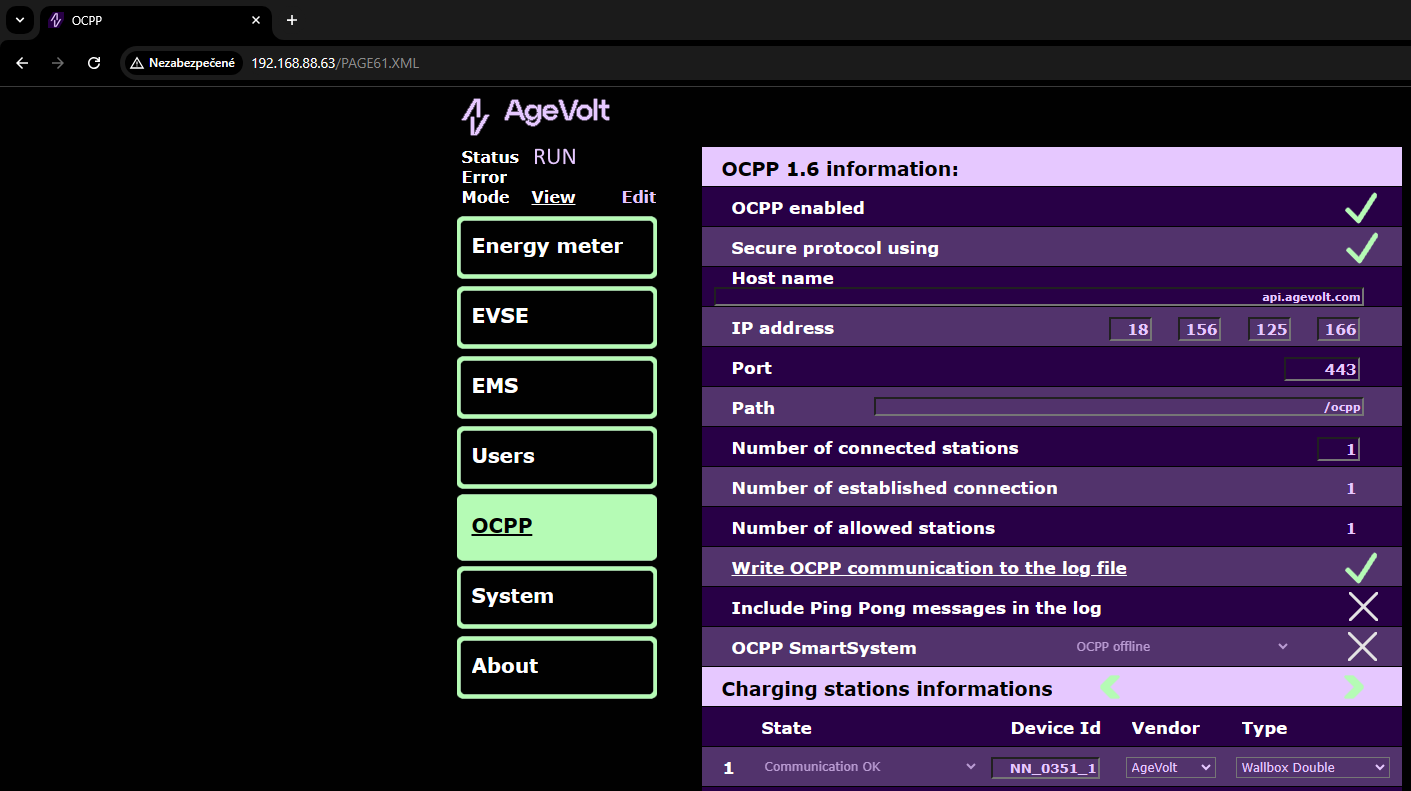
Task: Click the Path /ocpp field
Action: pos(1119,407)
